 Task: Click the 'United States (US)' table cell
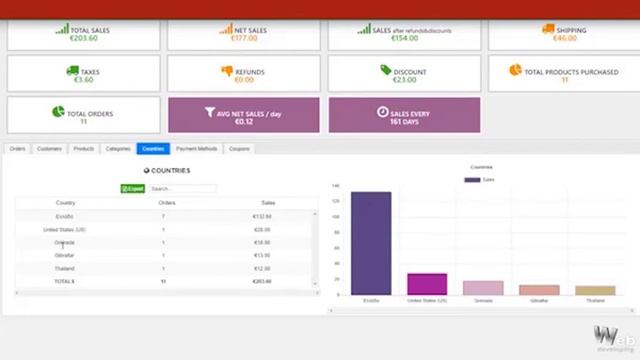pos(64,230)
